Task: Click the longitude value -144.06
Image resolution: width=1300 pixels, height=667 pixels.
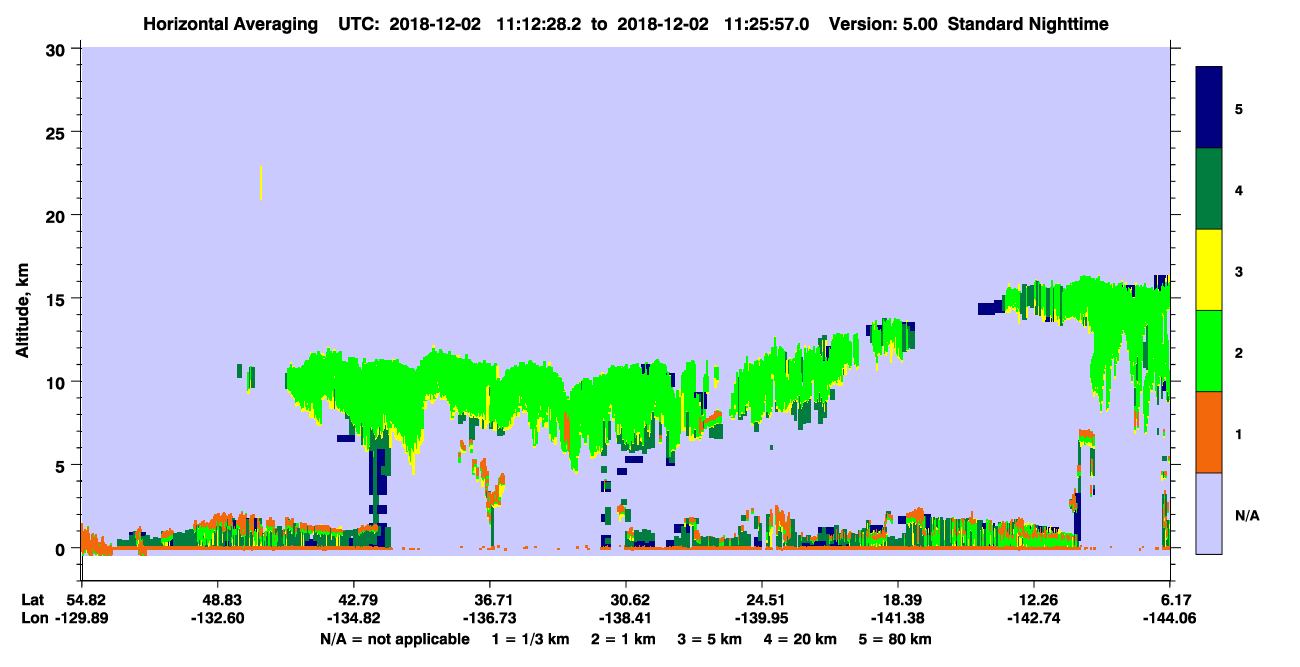Action: pyautogui.click(x=1169, y=618)
